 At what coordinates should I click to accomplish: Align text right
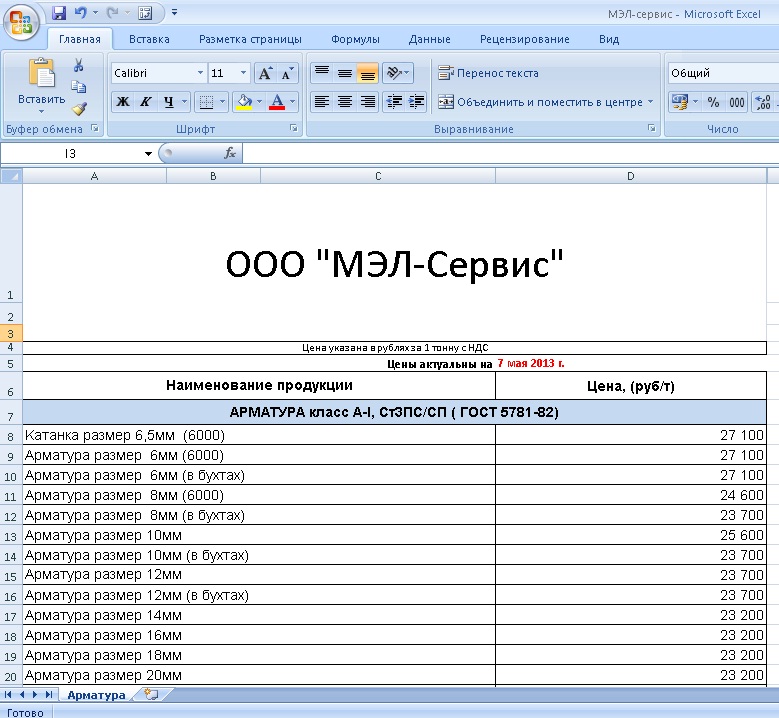pos(368,102)
